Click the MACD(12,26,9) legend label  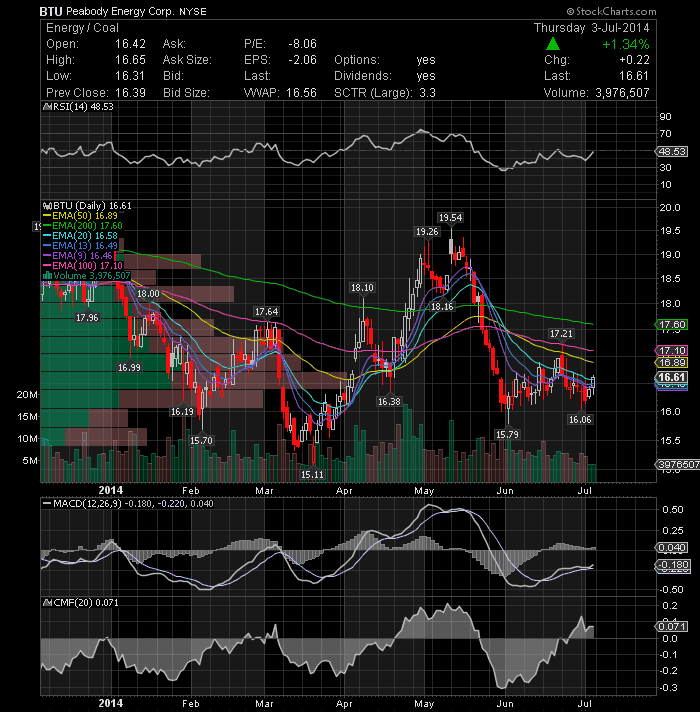(x=87, y=504)
